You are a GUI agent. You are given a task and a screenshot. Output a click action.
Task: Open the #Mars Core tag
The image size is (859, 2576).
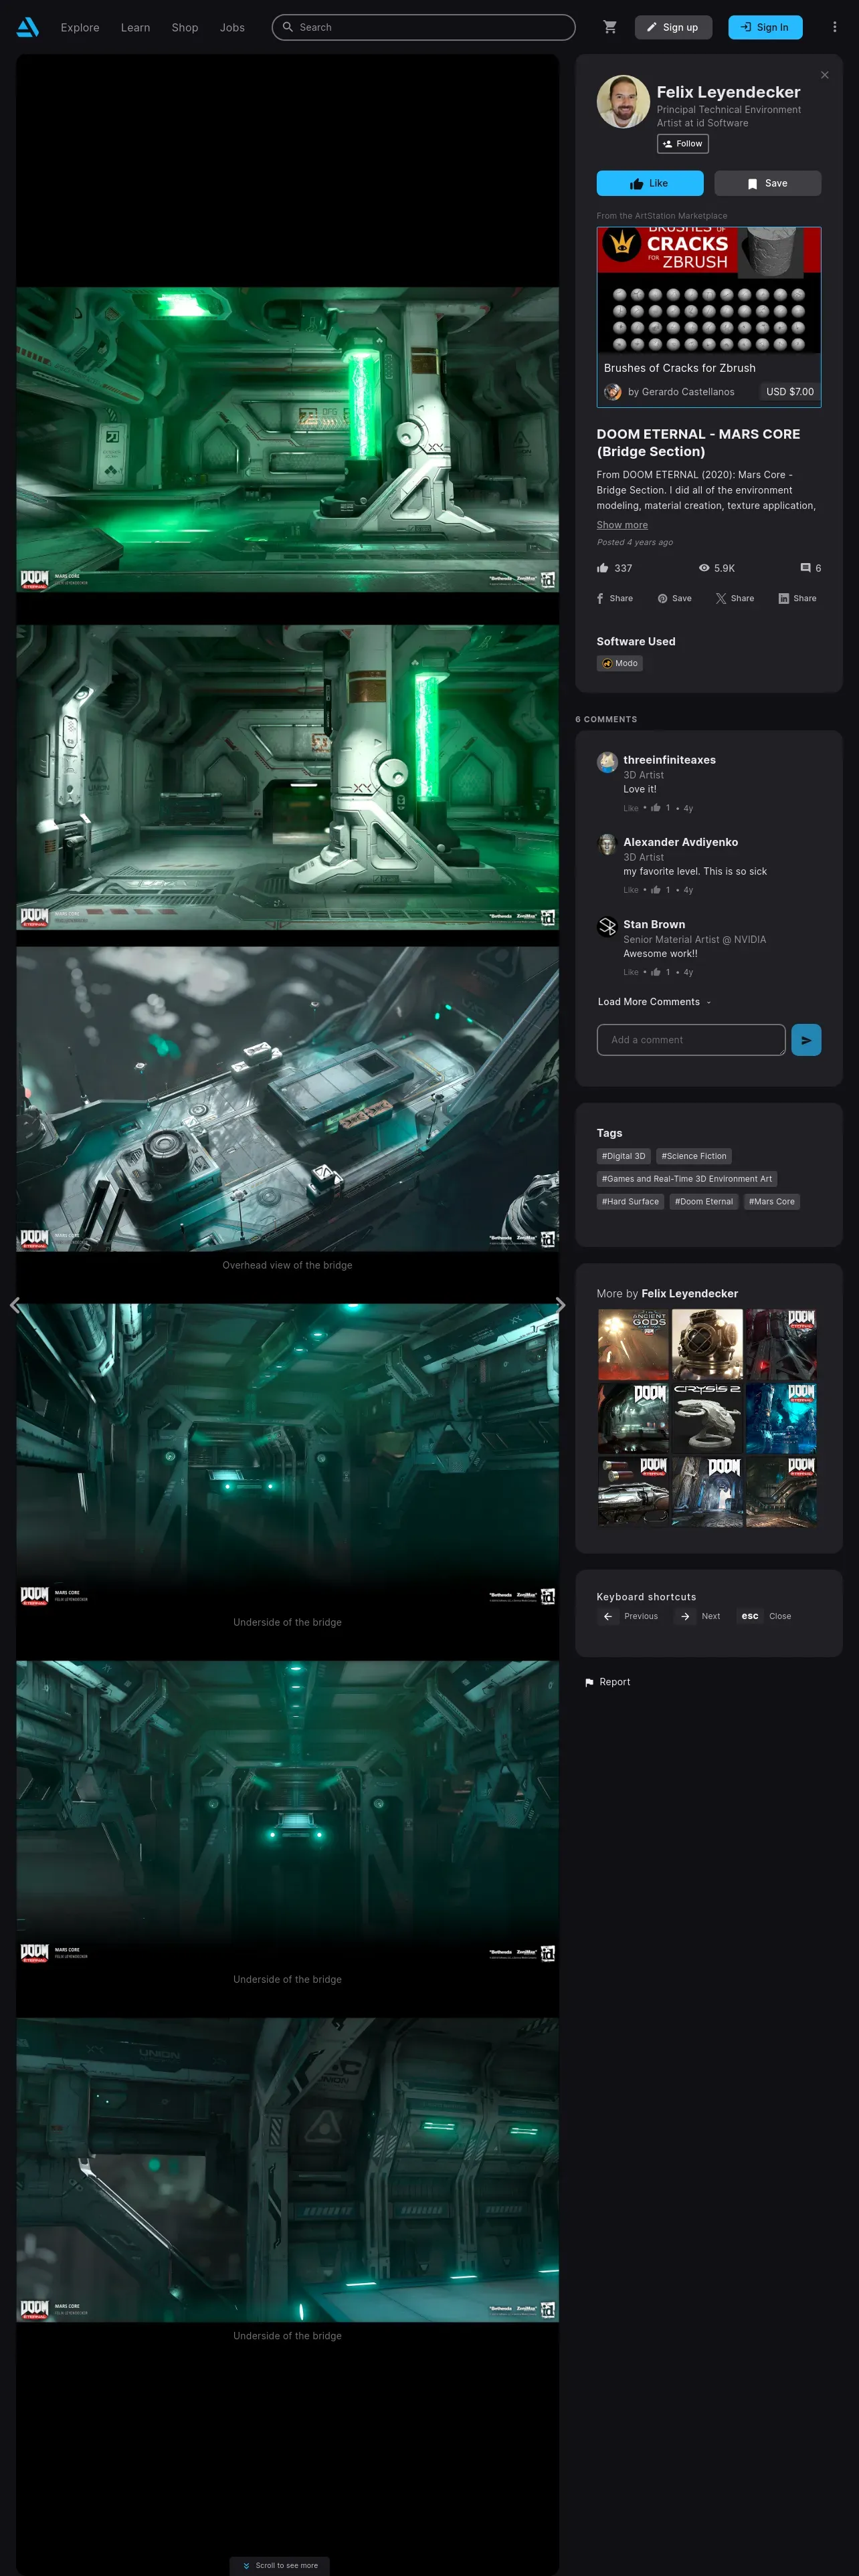tap(772, 1202)
